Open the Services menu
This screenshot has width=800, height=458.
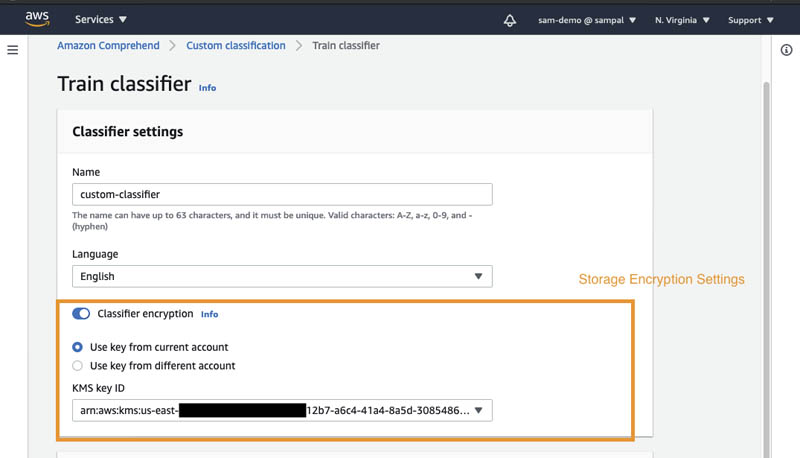101,19
